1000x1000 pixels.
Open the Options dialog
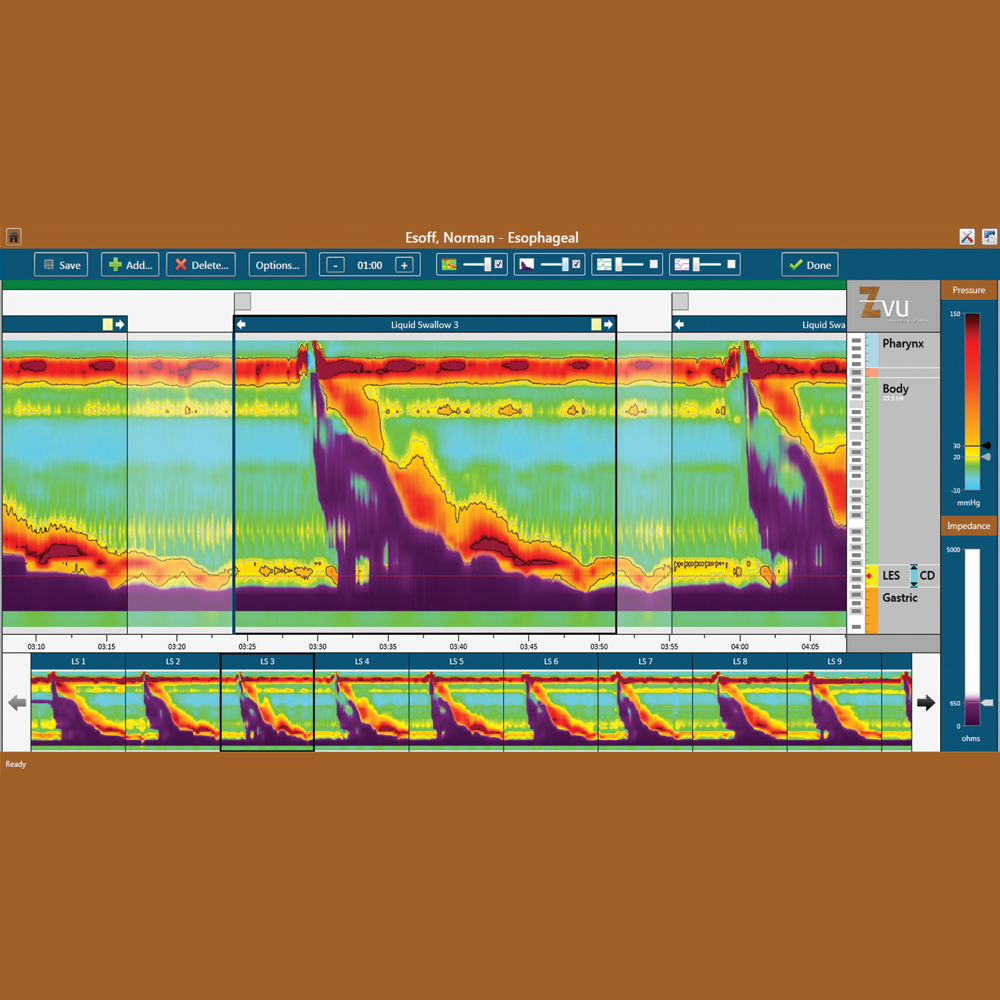[277, 264]
